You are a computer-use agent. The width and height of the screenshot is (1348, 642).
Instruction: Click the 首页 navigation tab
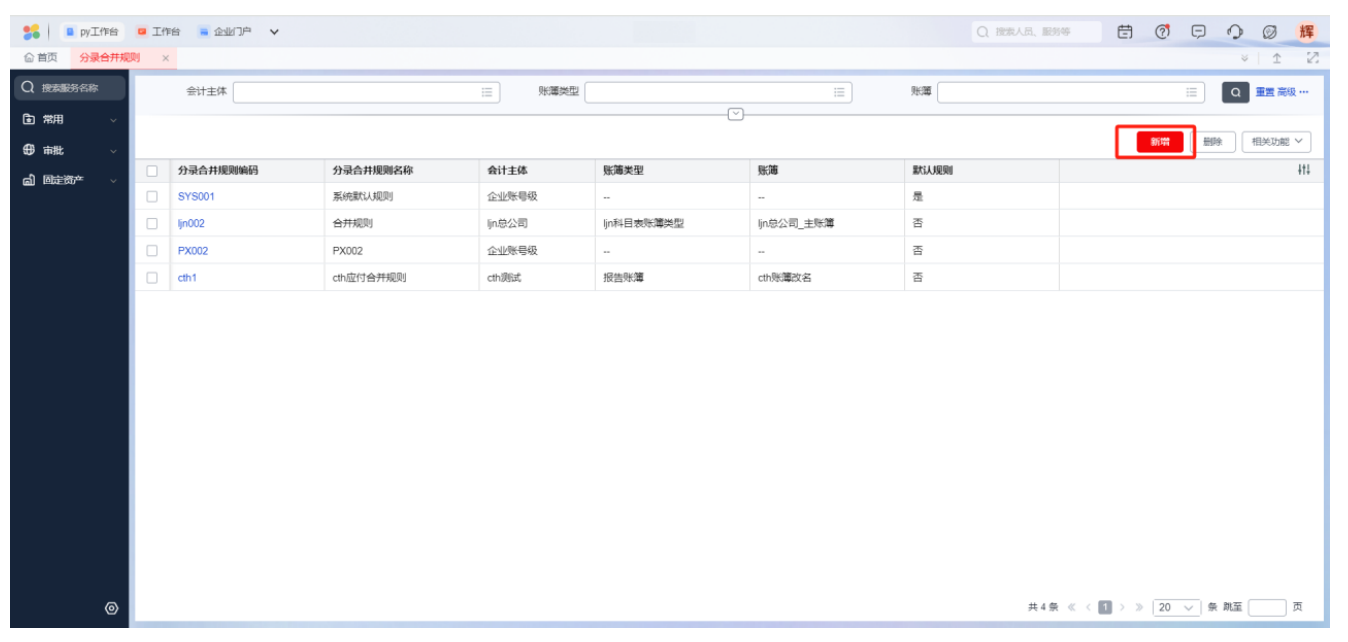click(x=40, y=59)
